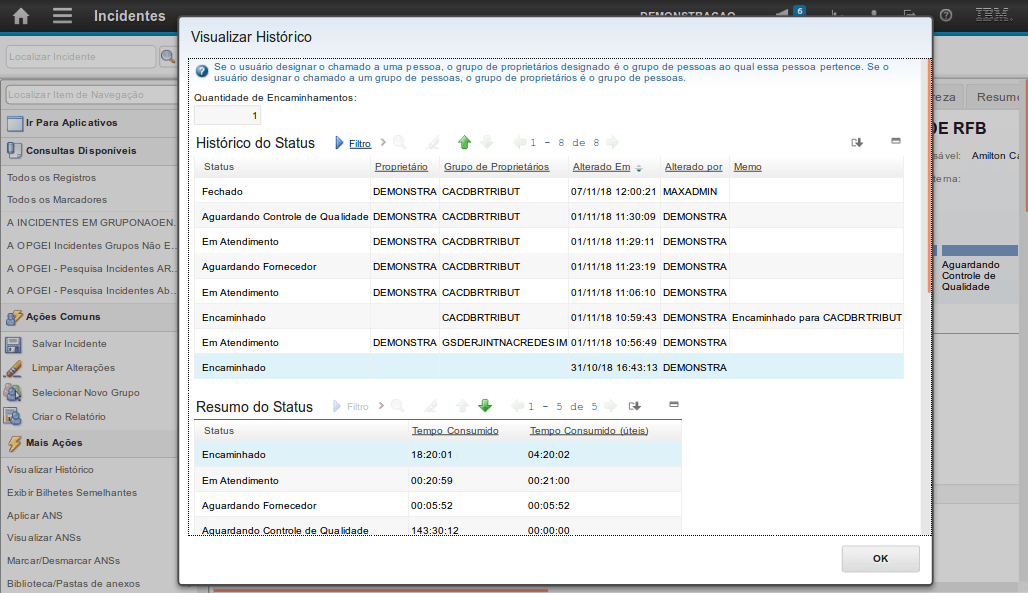
Task: Go to the home start center icon
Action: pos(21,16)
